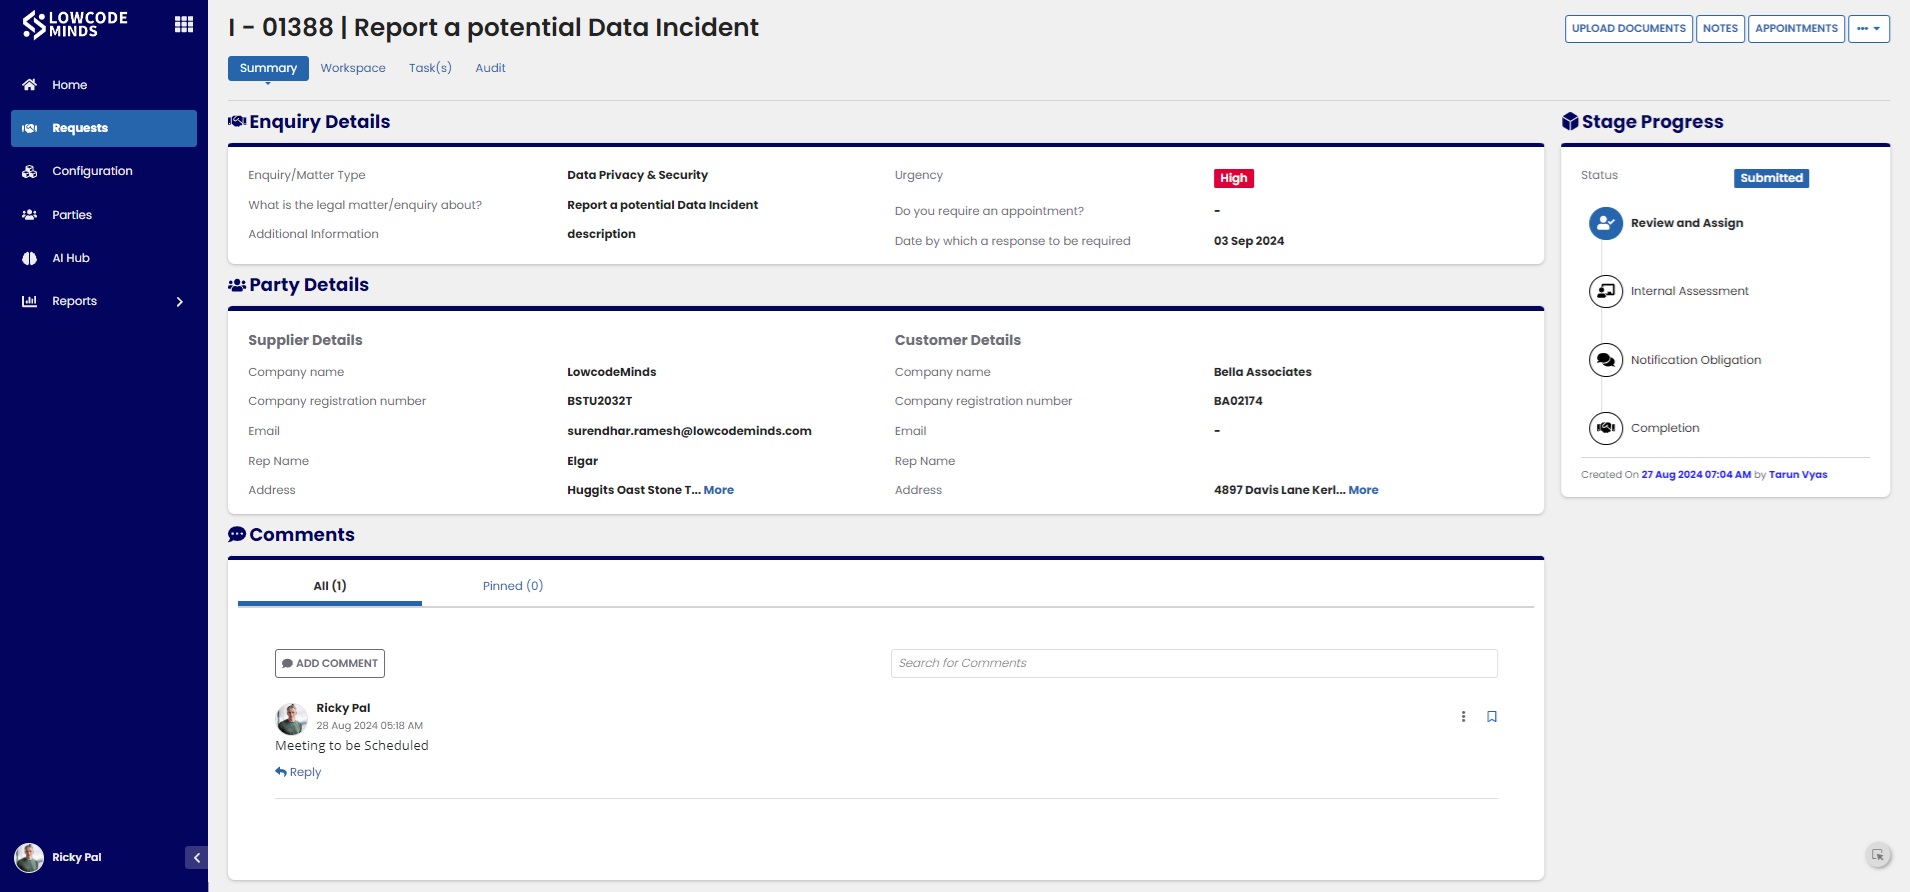Open the more actions dropdown in the header
The image size is (1910, 892).
pos(1869,29)
